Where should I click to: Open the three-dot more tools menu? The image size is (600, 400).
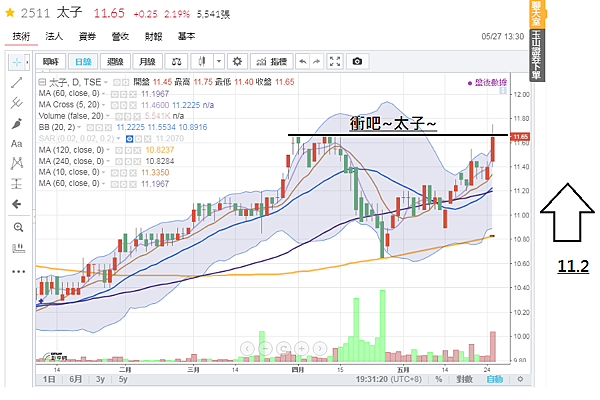[x=18, y=271]
